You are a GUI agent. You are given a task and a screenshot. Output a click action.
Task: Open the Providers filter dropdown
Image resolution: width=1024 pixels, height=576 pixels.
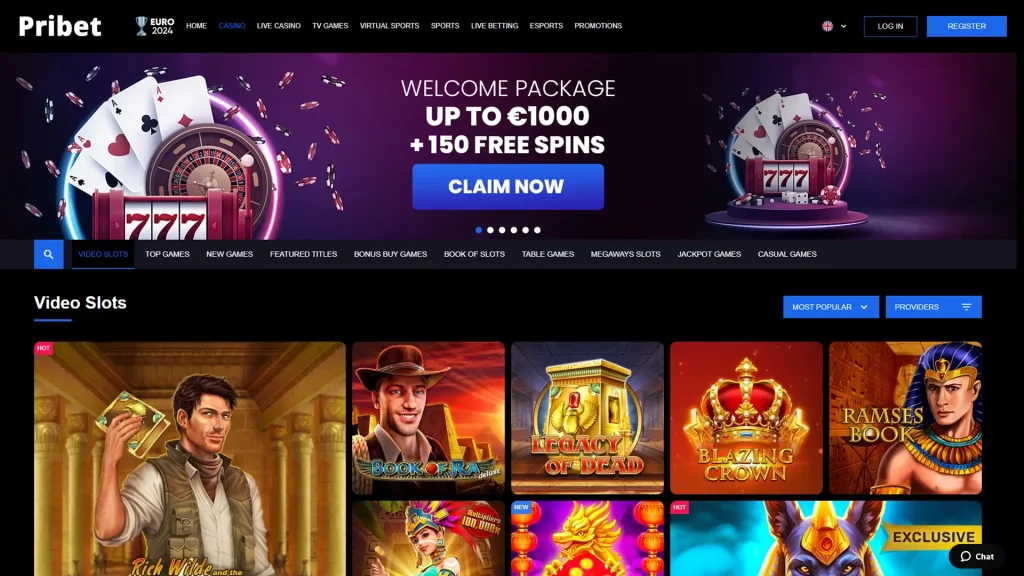(933, 307)
